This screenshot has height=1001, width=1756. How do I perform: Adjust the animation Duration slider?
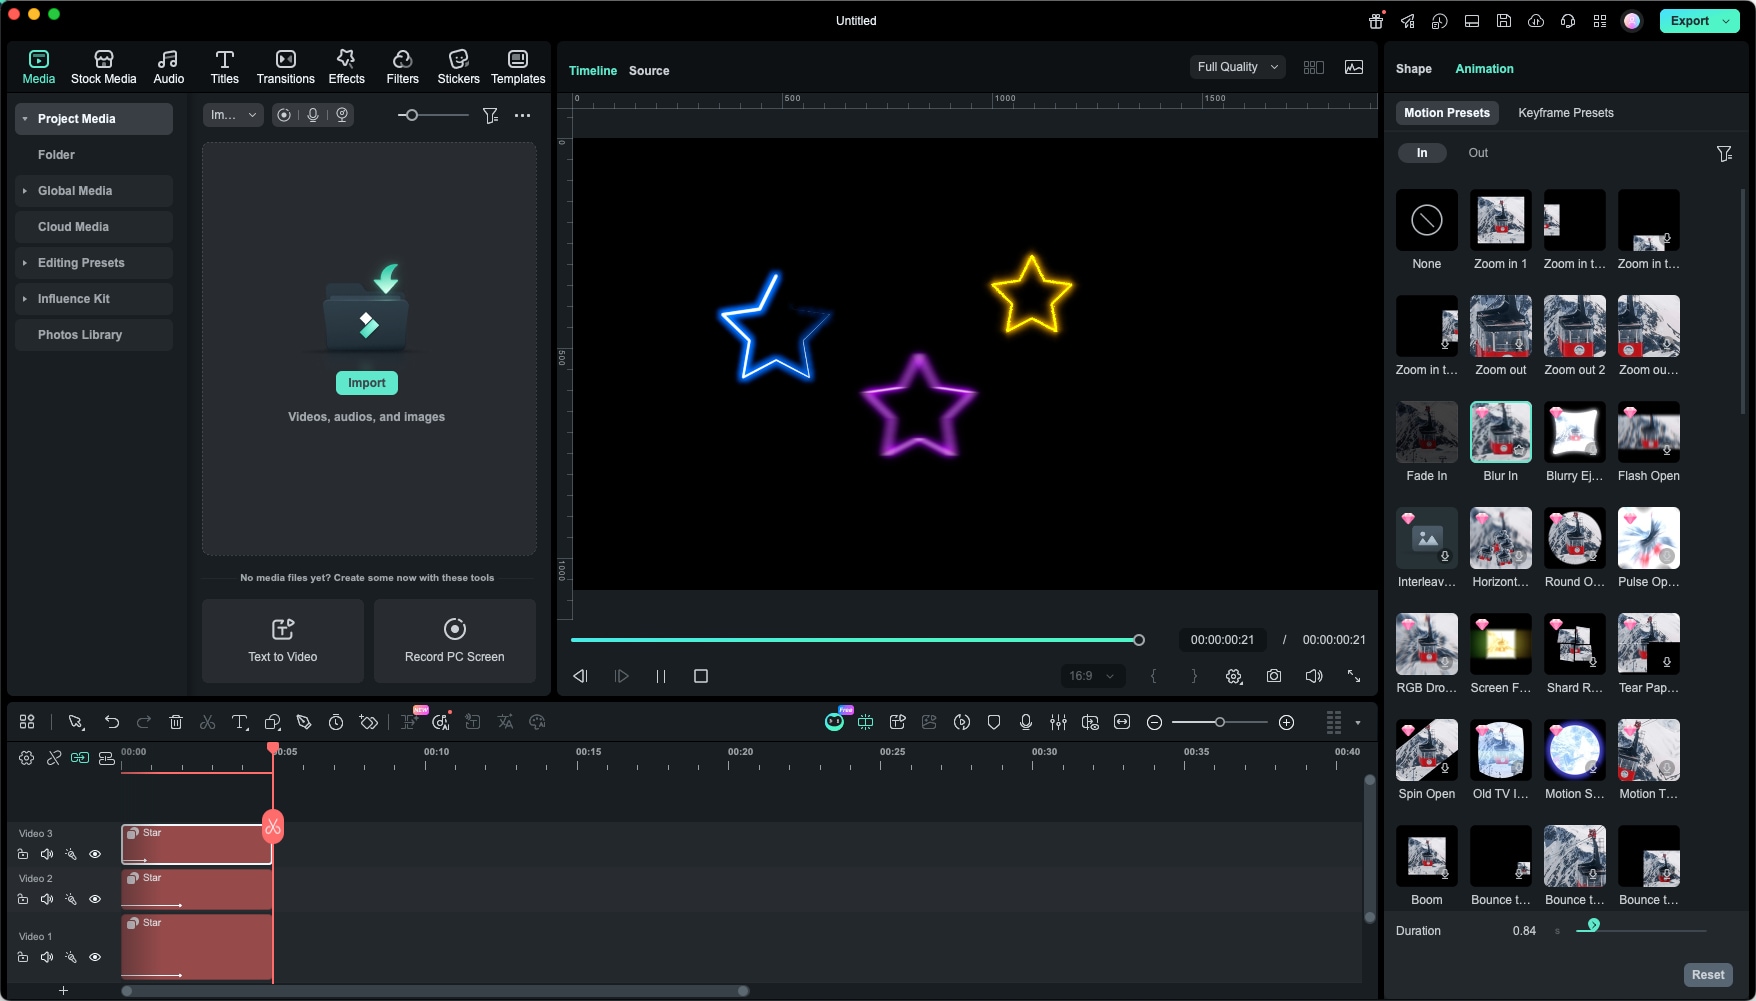[1594, 926]
